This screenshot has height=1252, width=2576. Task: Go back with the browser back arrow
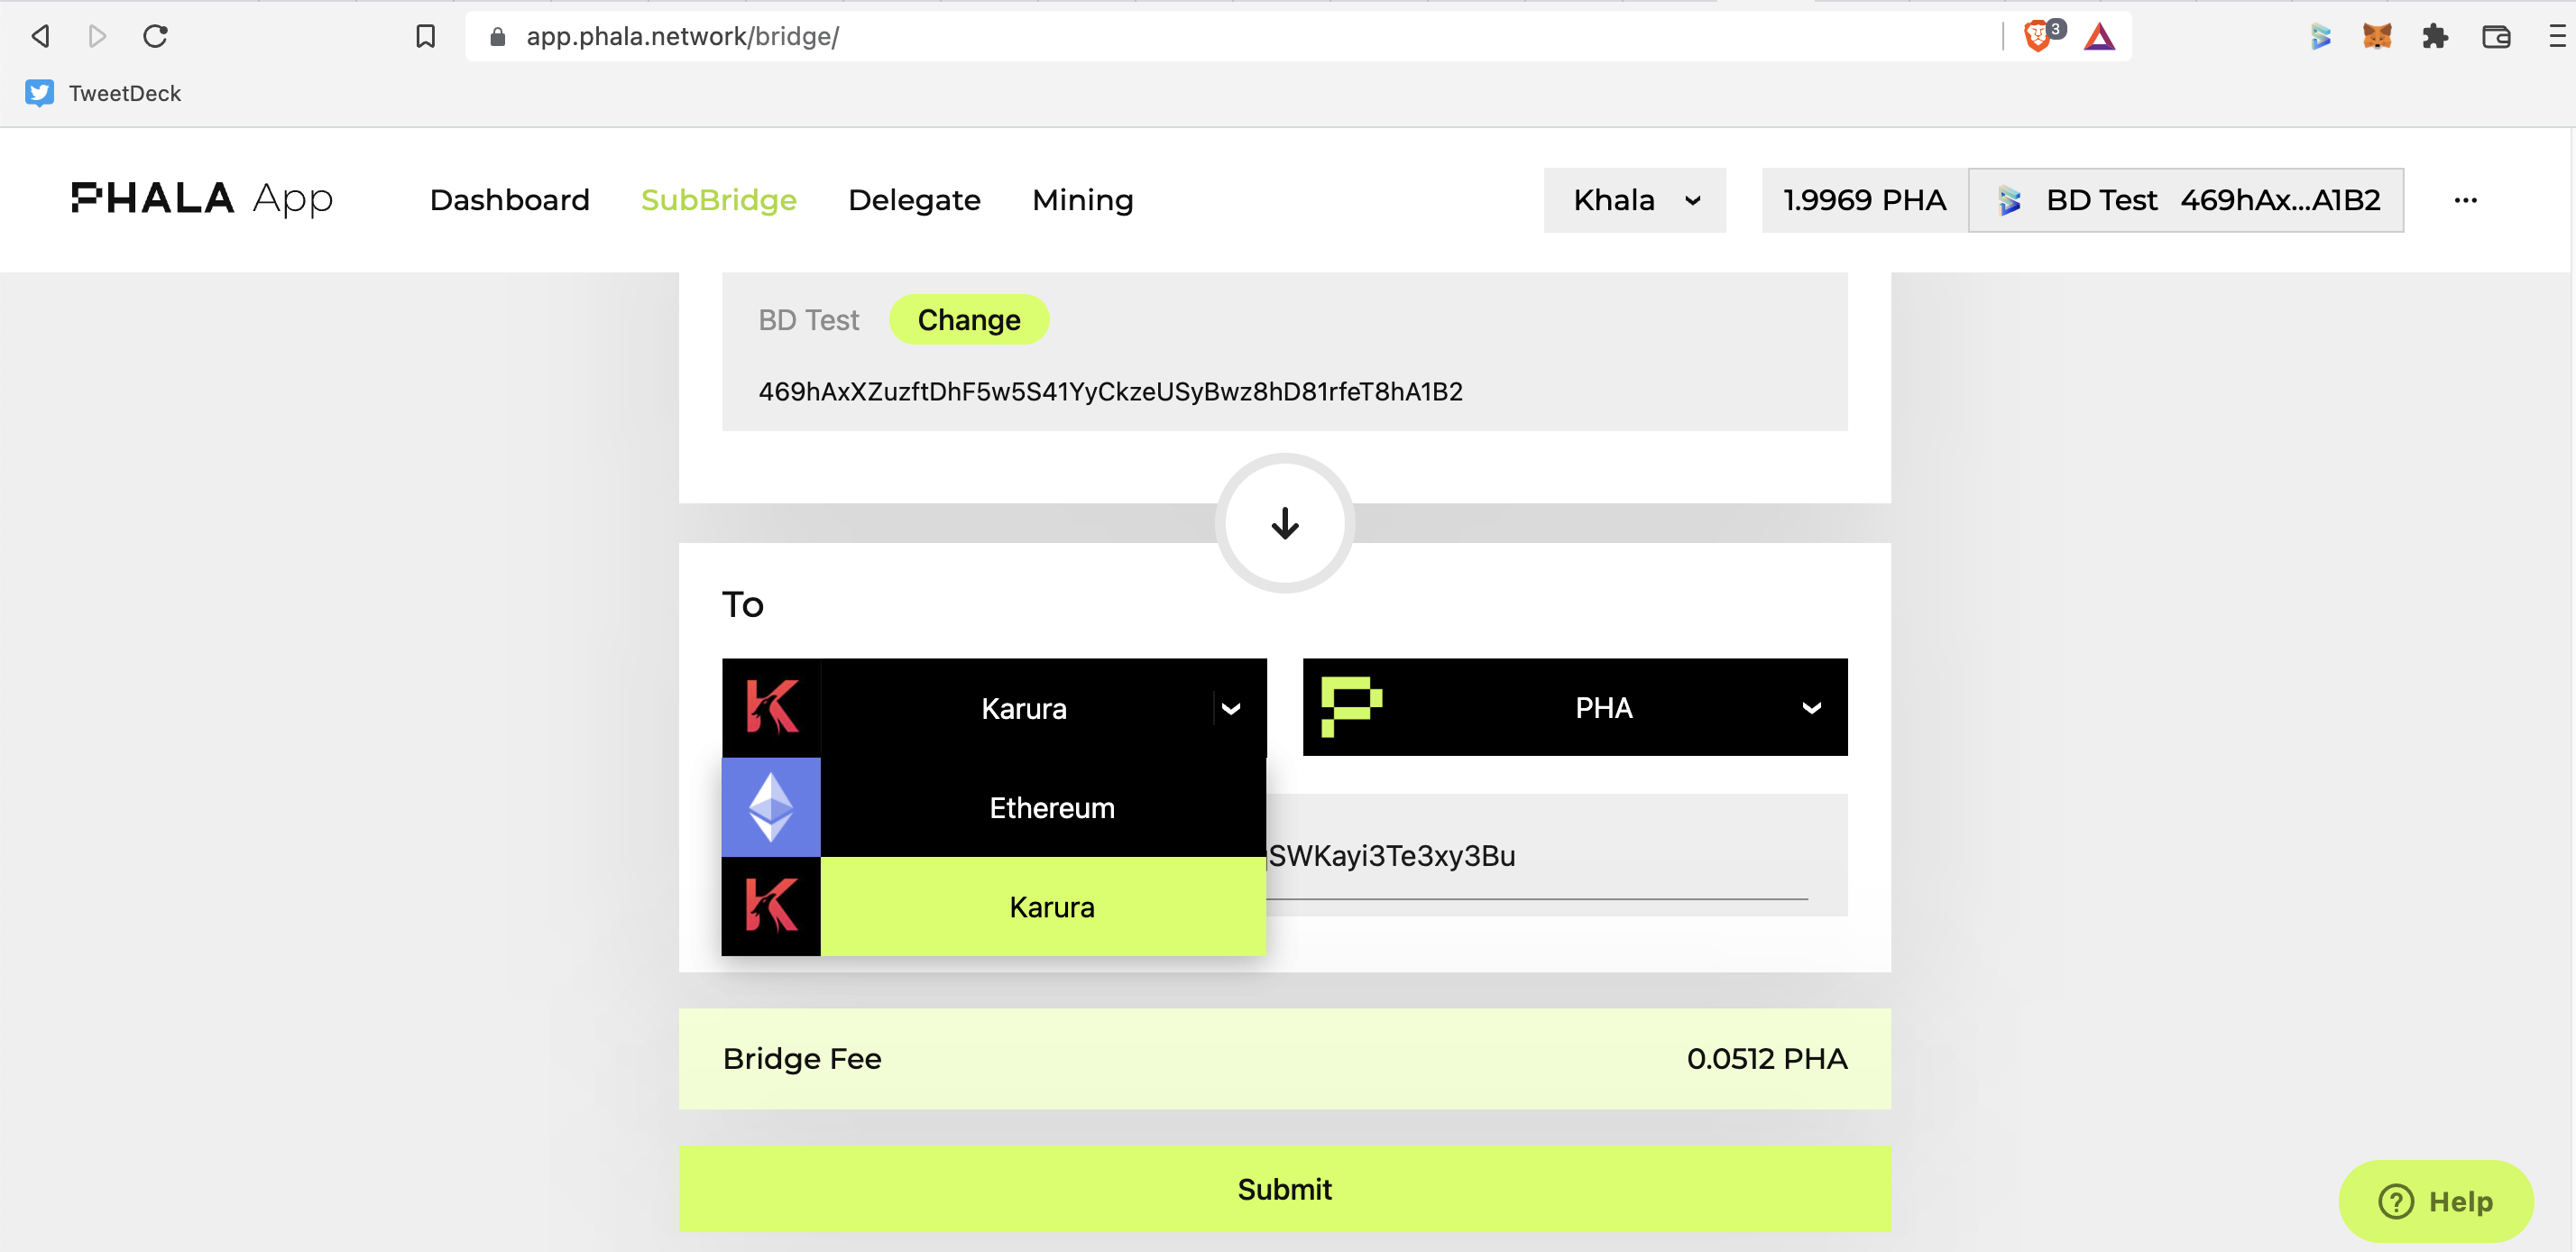pyautogui.click(x=40, y=36)
